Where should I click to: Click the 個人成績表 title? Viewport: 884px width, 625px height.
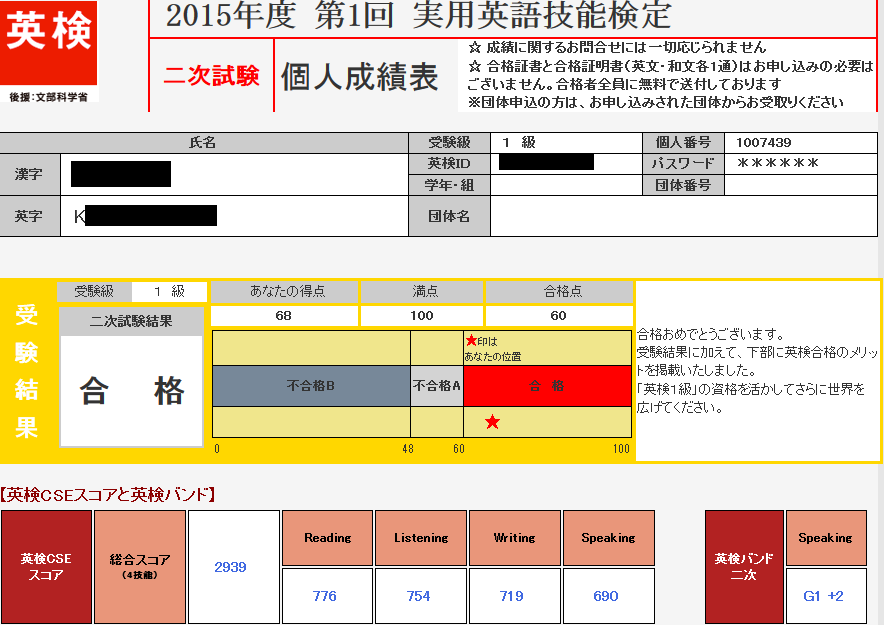coord(360,77)
